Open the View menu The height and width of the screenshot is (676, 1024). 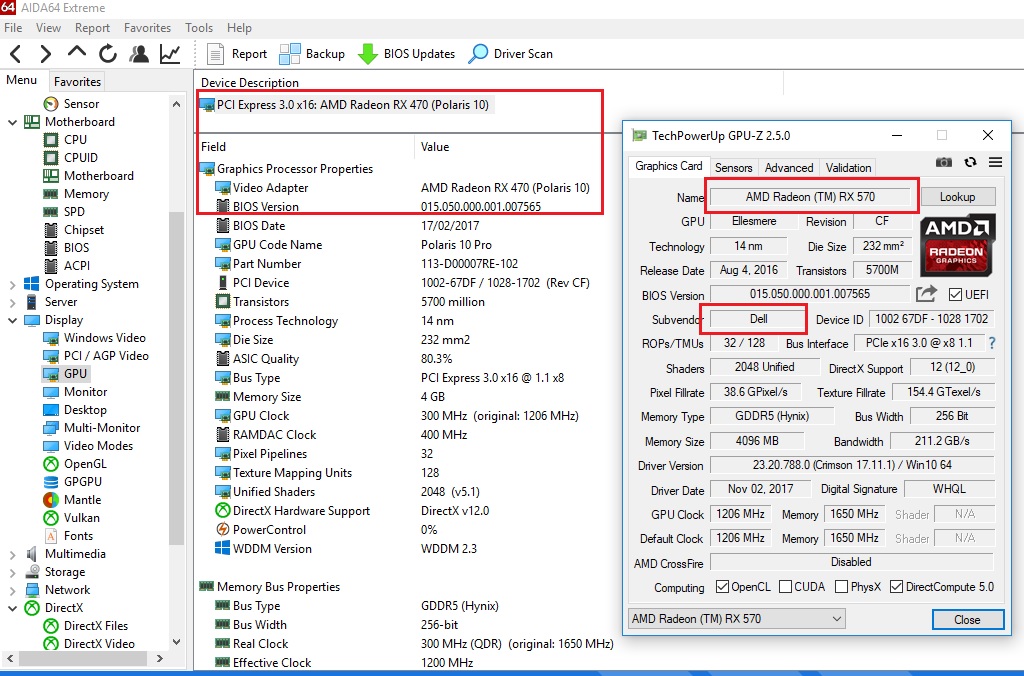48,27
